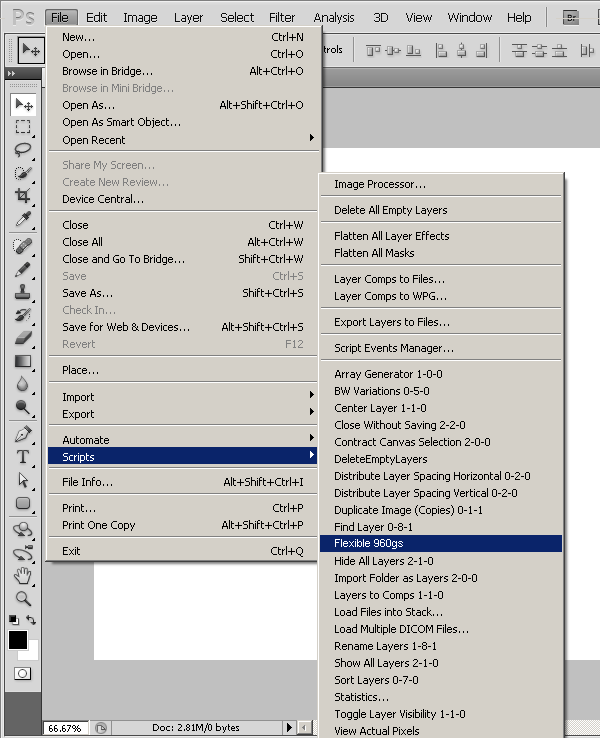The height and width of the screenshot is (738, 600).
Task: Select the Eyedropper tool
Action: point(23,218)
